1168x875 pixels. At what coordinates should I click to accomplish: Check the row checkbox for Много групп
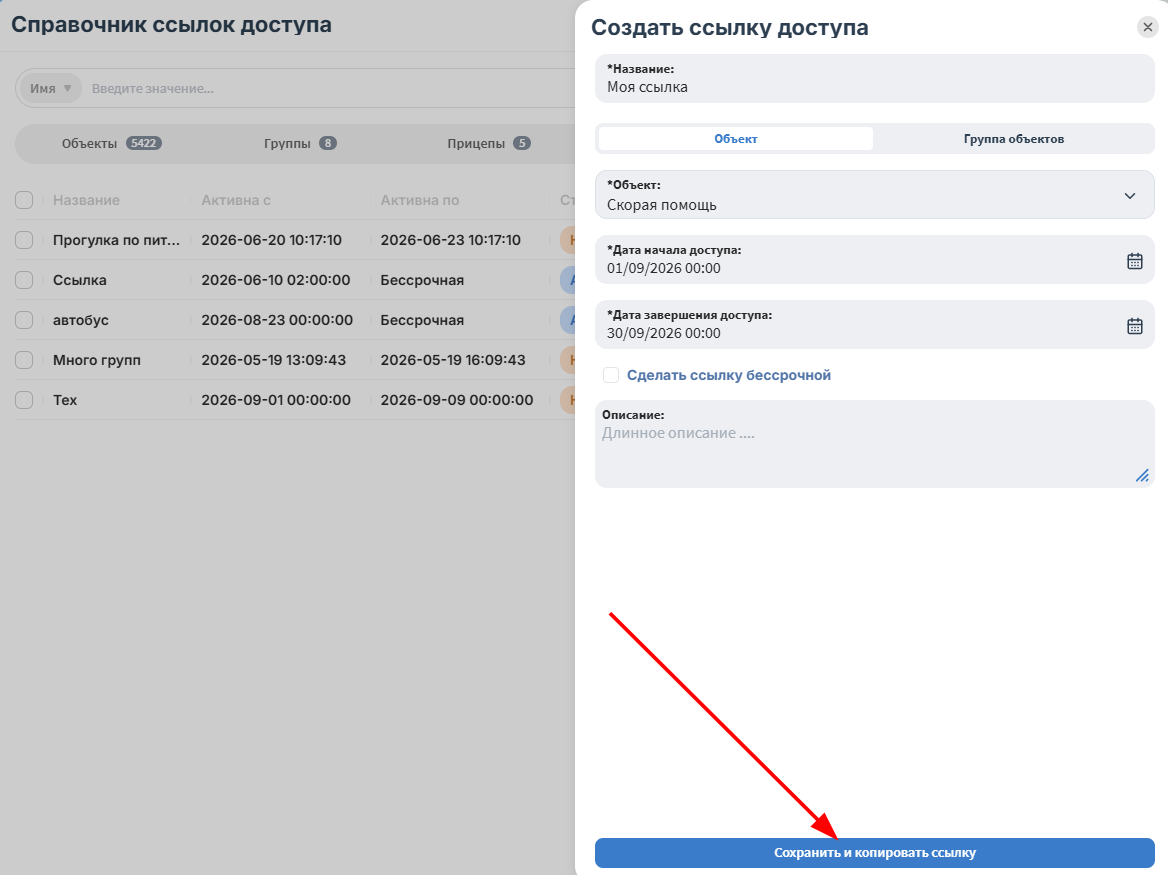coord(24,360)
